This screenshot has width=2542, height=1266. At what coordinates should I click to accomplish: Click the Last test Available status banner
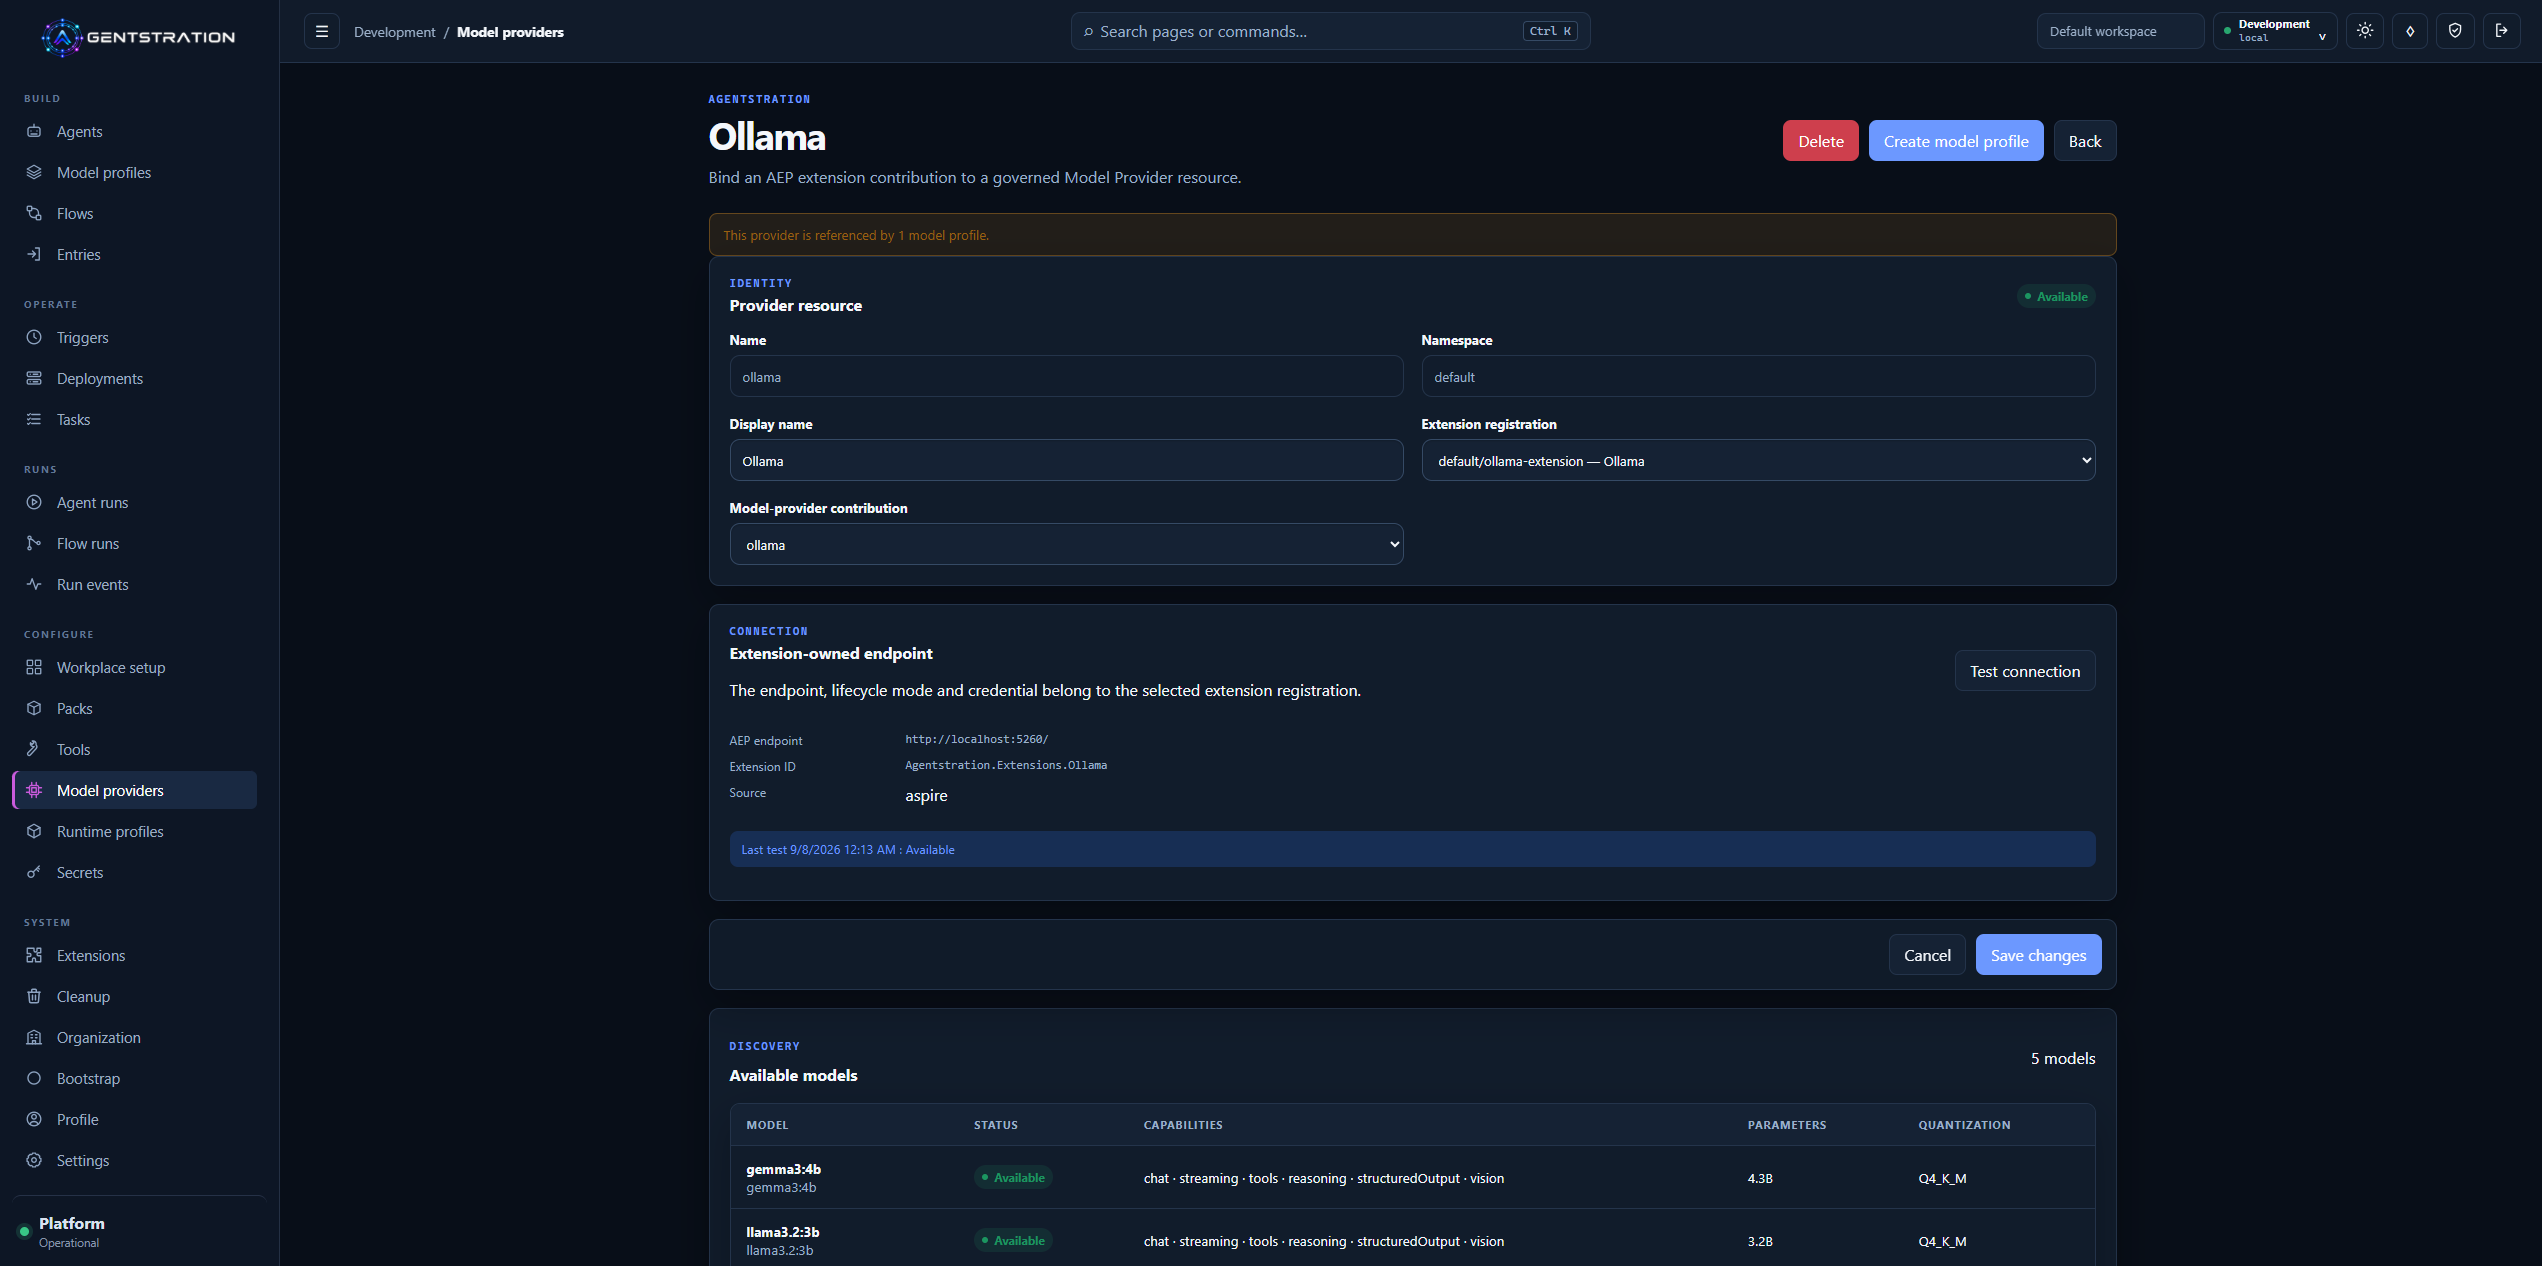(1412, 849)
